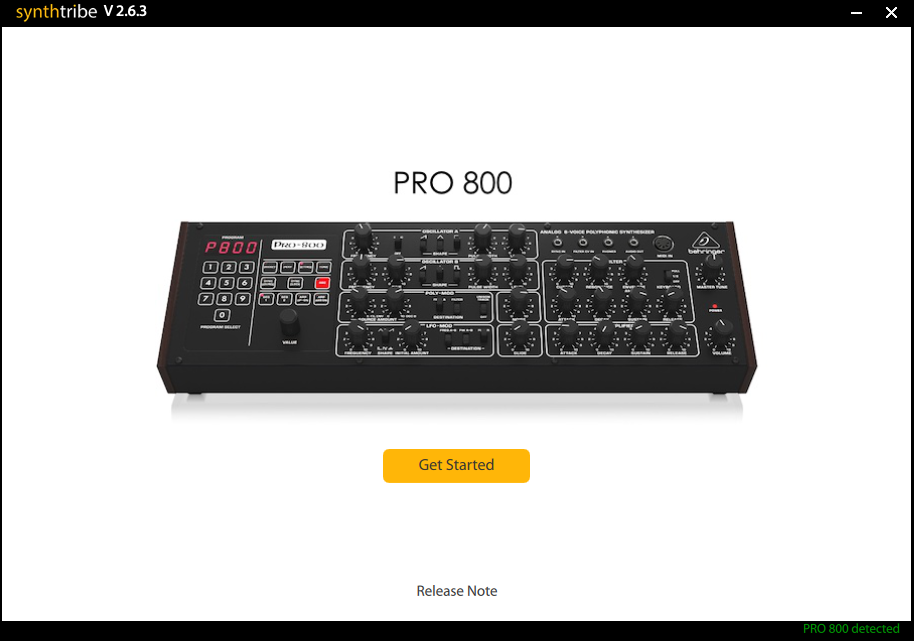Open the Release Note link
Screen dimensions: 914x641
point(456,591)
